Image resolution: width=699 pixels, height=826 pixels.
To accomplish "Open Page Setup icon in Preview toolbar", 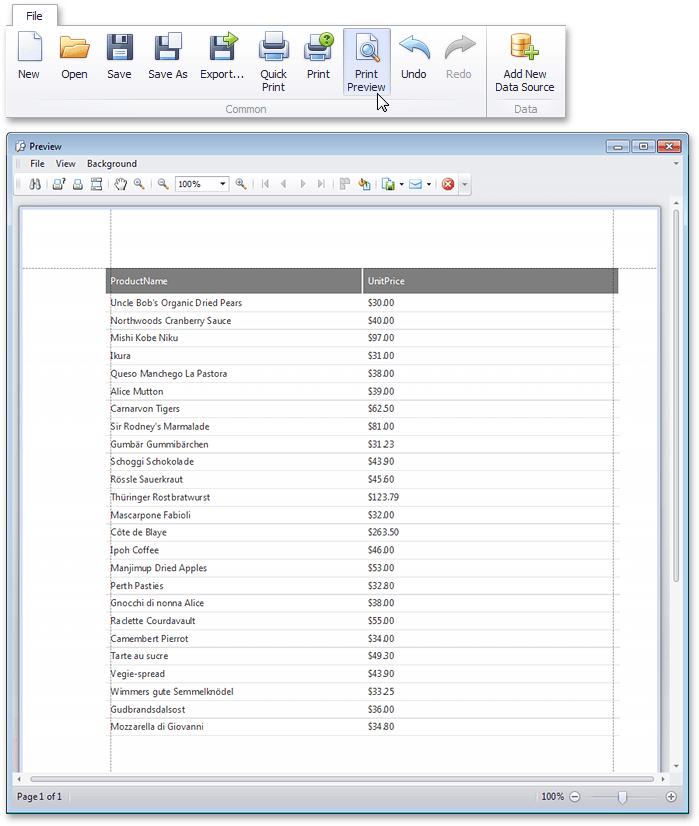I will pyautogui.click(x=96, y=184).
